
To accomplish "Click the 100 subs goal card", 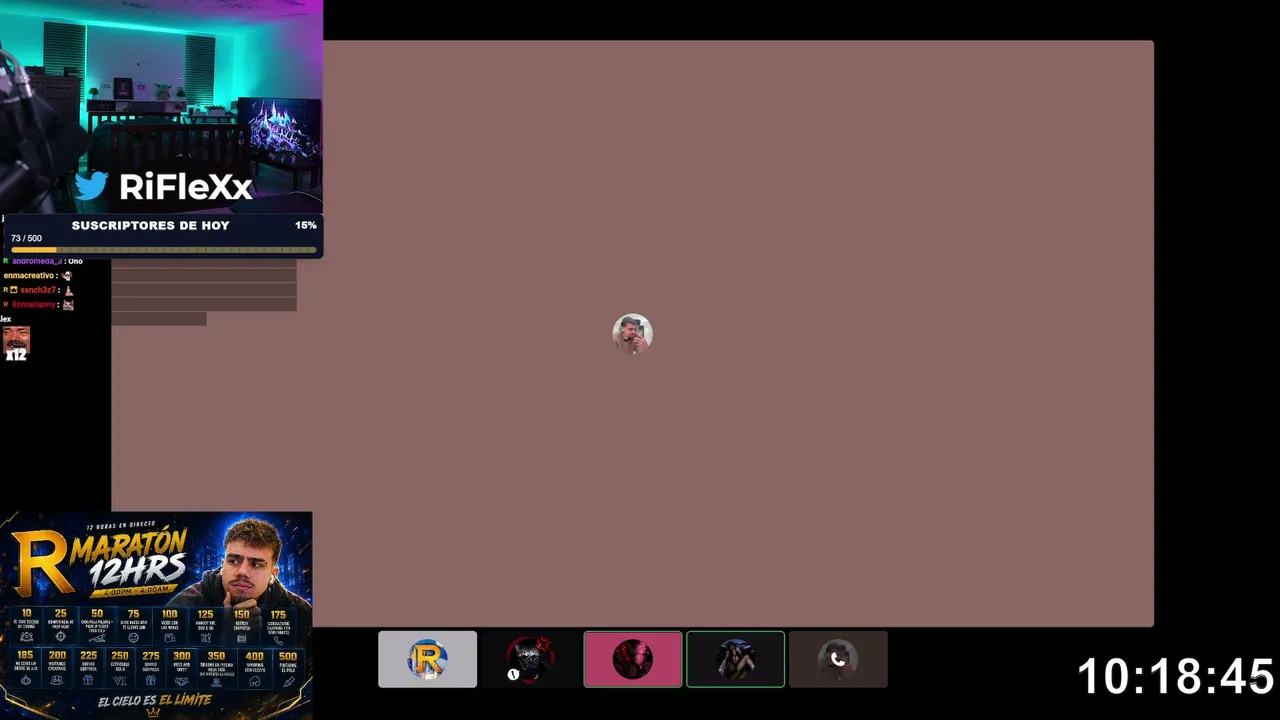I will [x=170, y=626].
